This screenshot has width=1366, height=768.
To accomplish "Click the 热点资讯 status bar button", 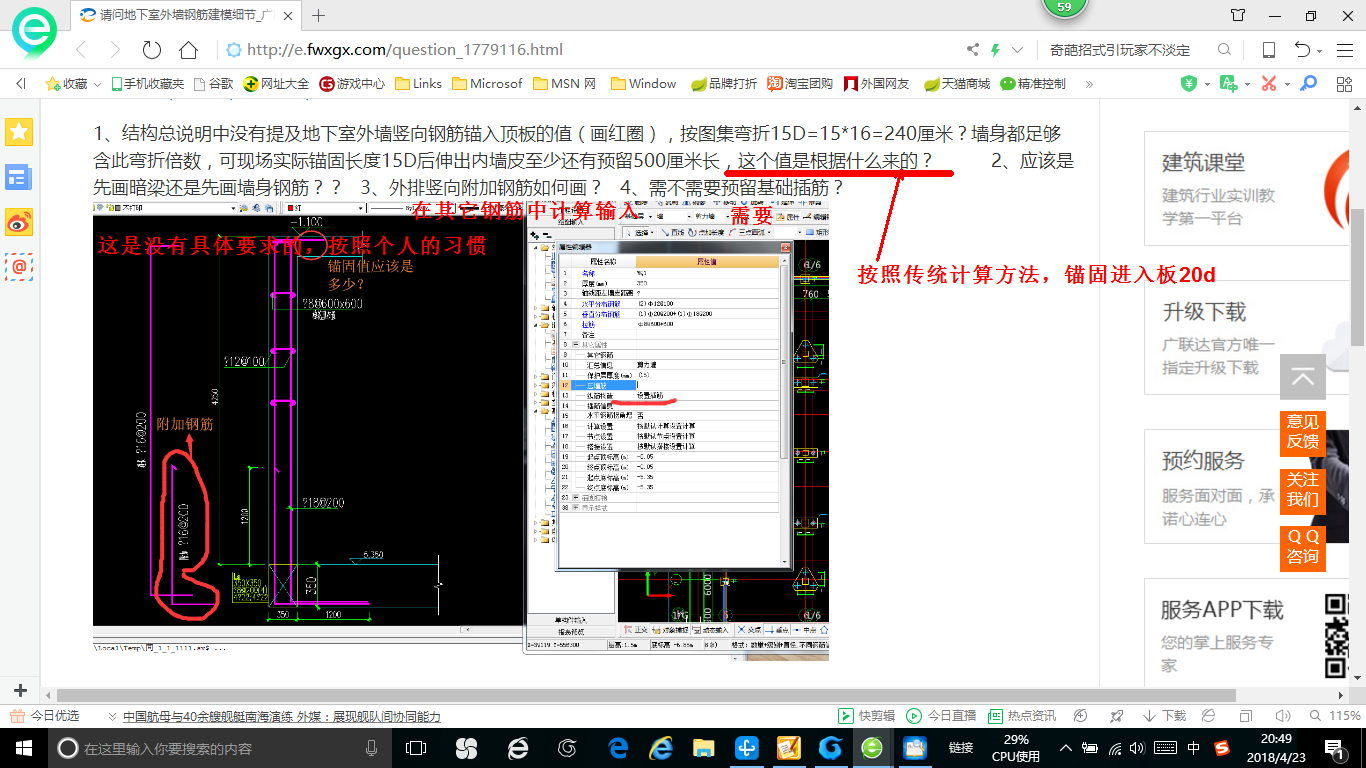I will [x=1022, y=716].
